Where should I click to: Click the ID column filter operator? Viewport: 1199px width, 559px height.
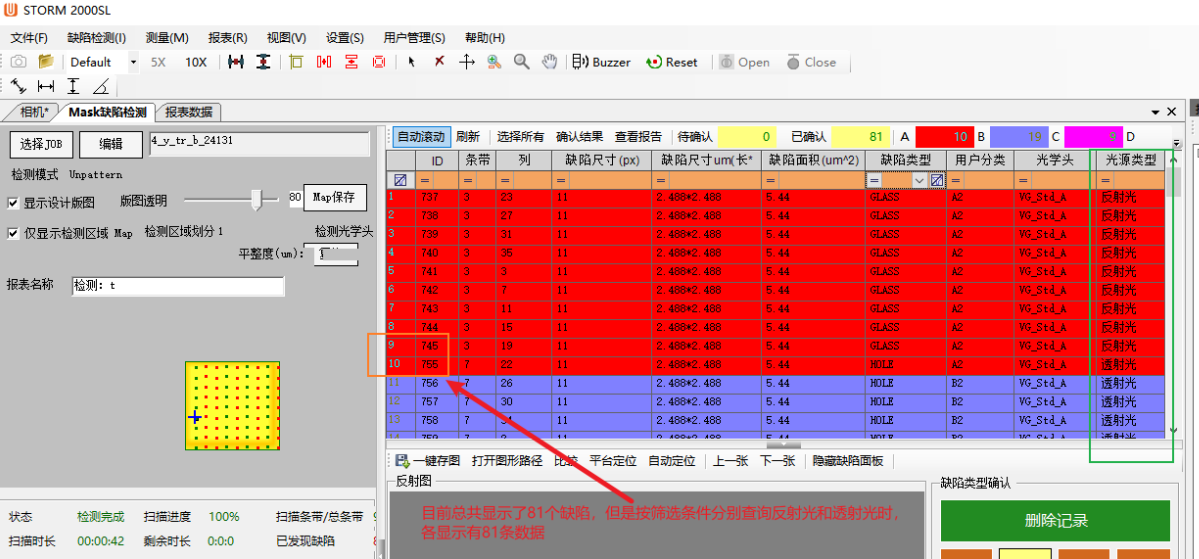pyautogui.click(x=425, y=180)
